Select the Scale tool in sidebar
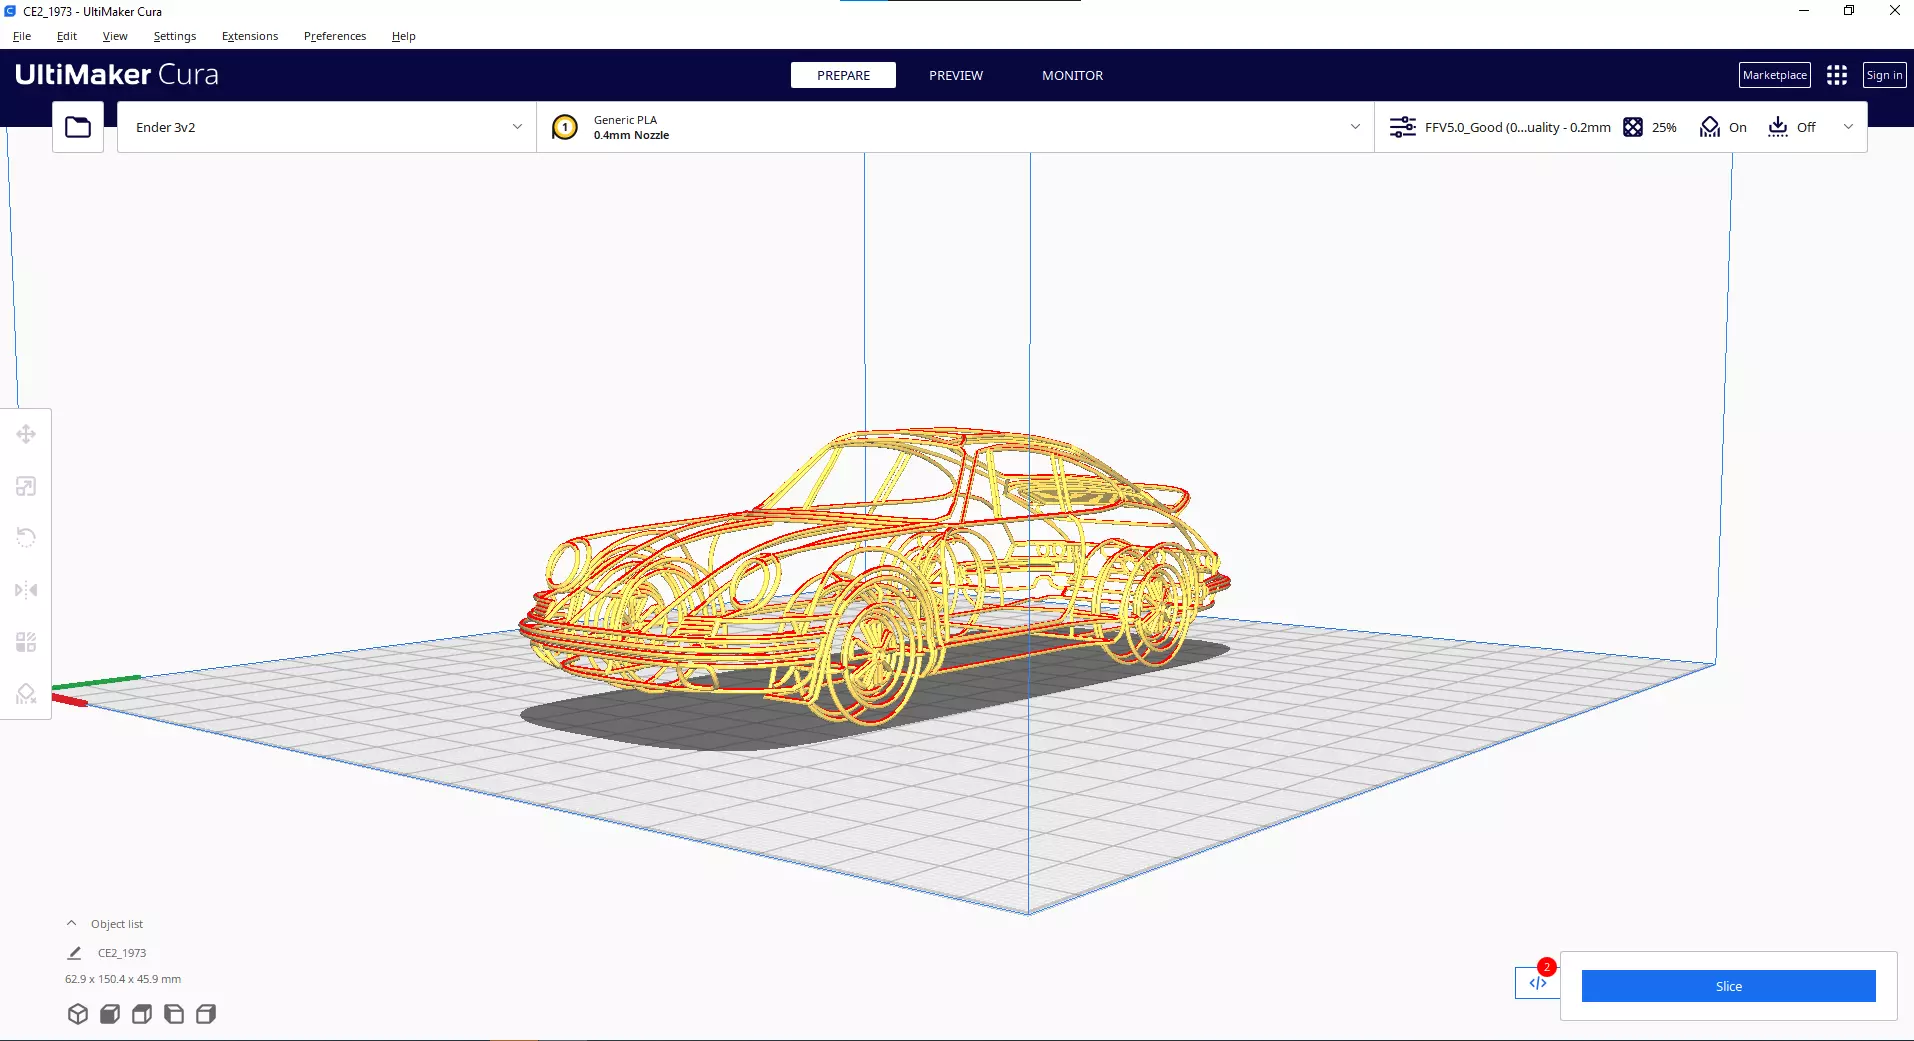 pyautogui.click(x=26, y=486)
